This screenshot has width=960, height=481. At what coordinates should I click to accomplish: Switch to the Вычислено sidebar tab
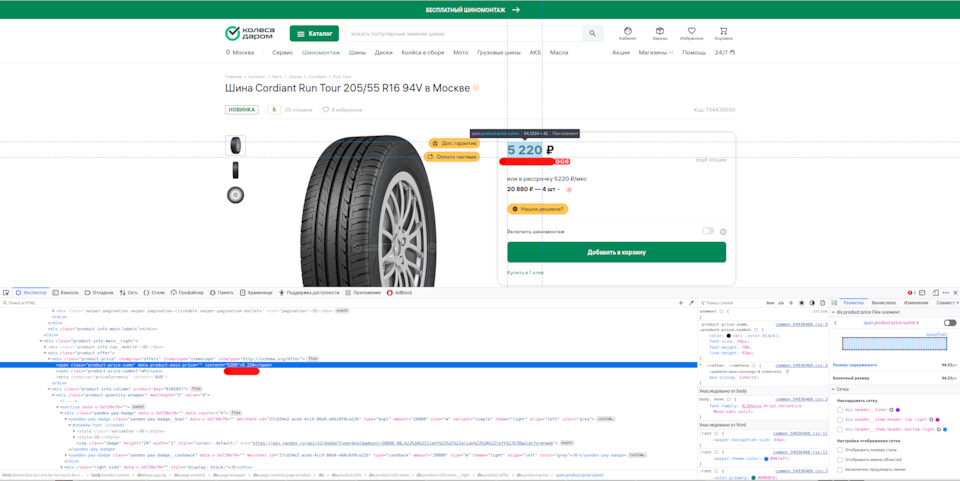pos(883,303)
